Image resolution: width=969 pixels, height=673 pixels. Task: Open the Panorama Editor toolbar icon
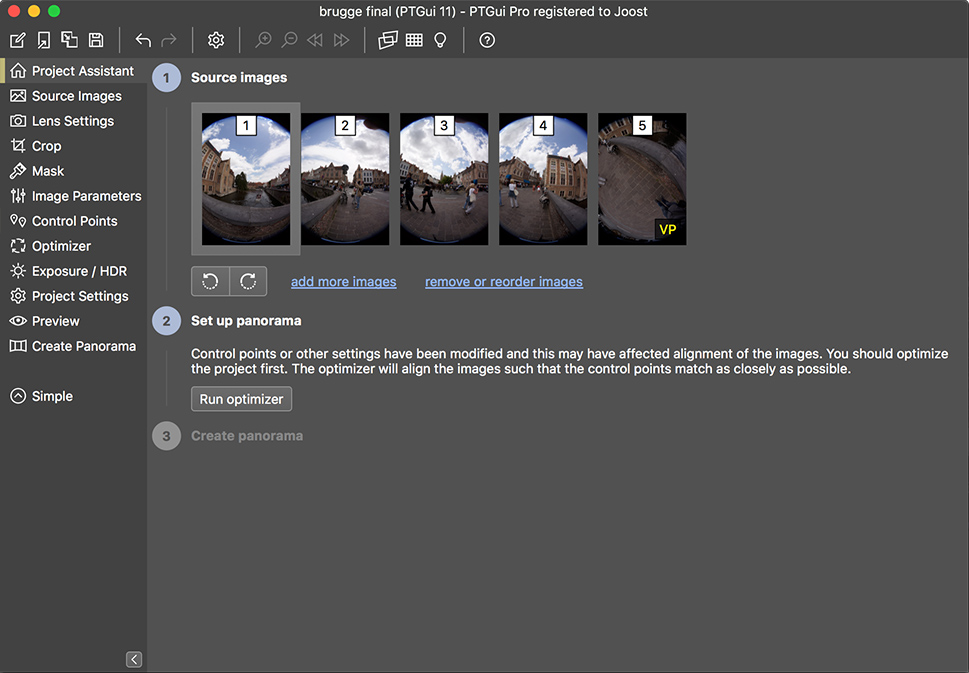(x=388, y=40)
